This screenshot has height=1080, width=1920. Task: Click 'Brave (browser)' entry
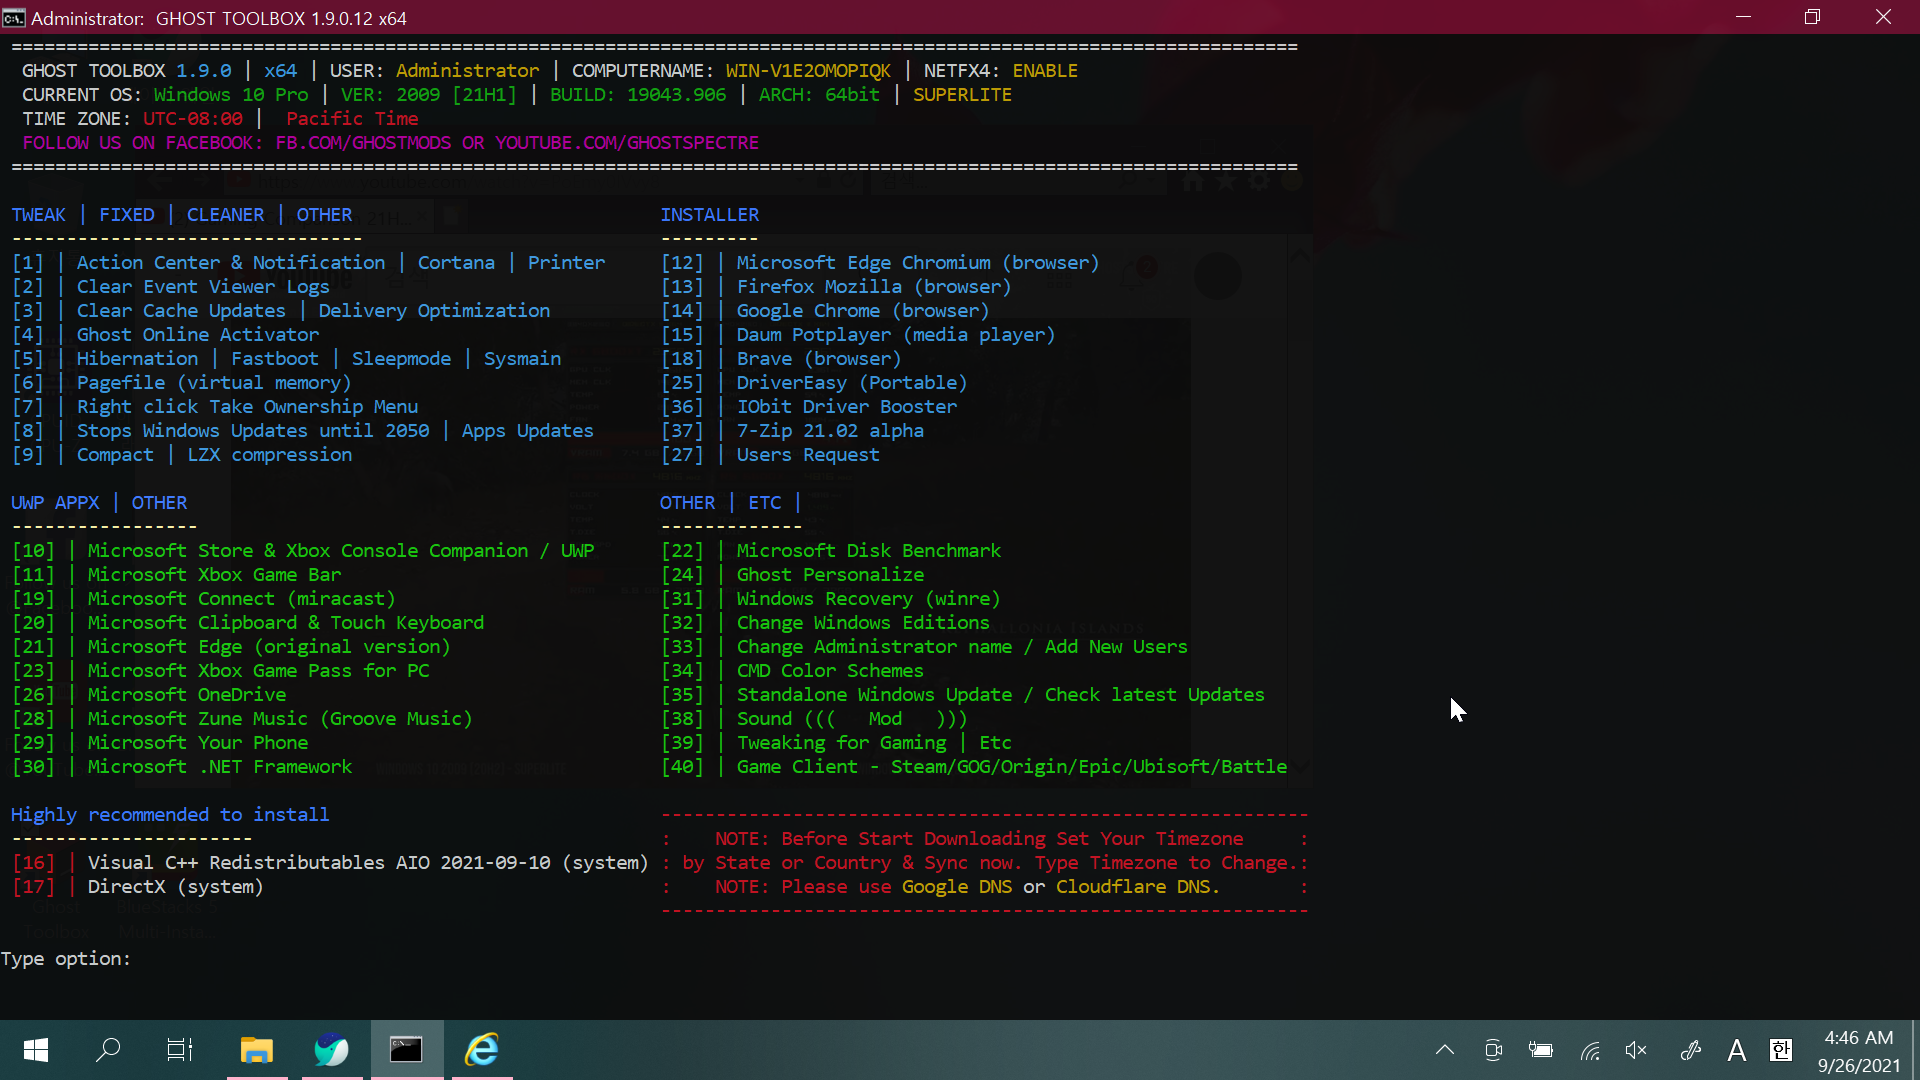click(819, 359)
